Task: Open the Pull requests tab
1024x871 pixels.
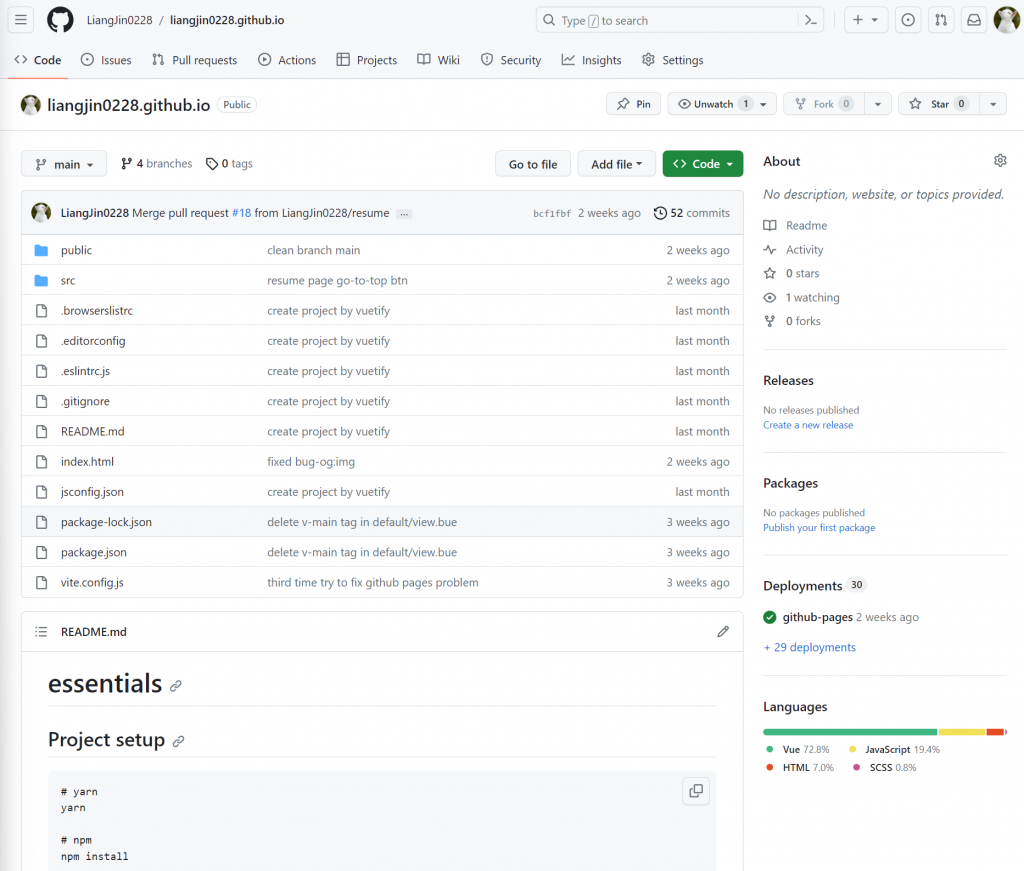Action: pyautogui.click(x=195, y=60)
